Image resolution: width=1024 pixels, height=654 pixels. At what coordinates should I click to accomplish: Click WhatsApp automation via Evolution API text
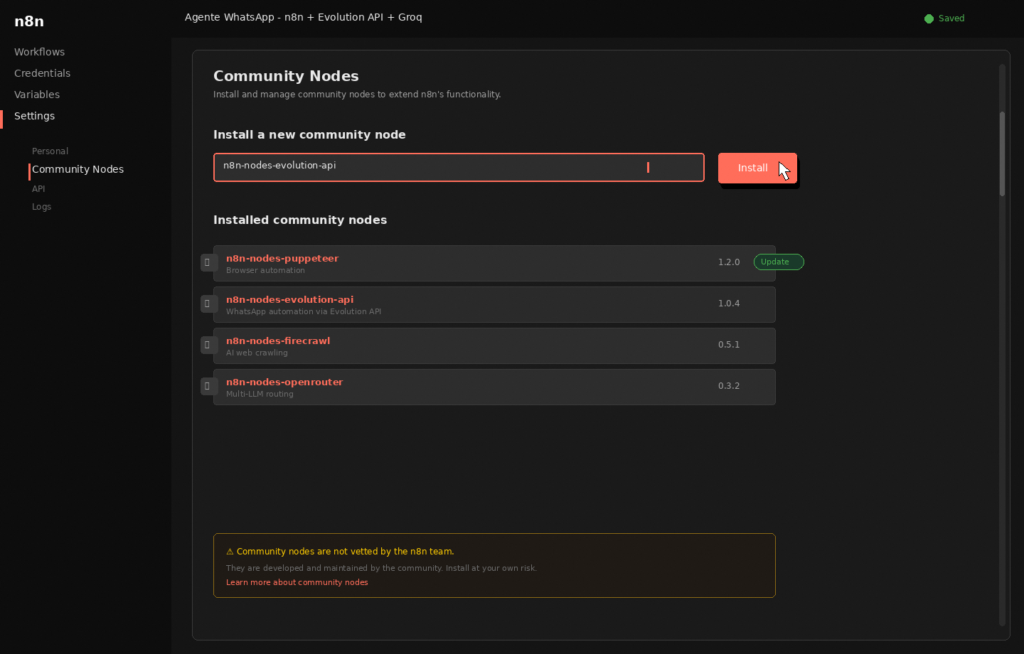(304, 312)
